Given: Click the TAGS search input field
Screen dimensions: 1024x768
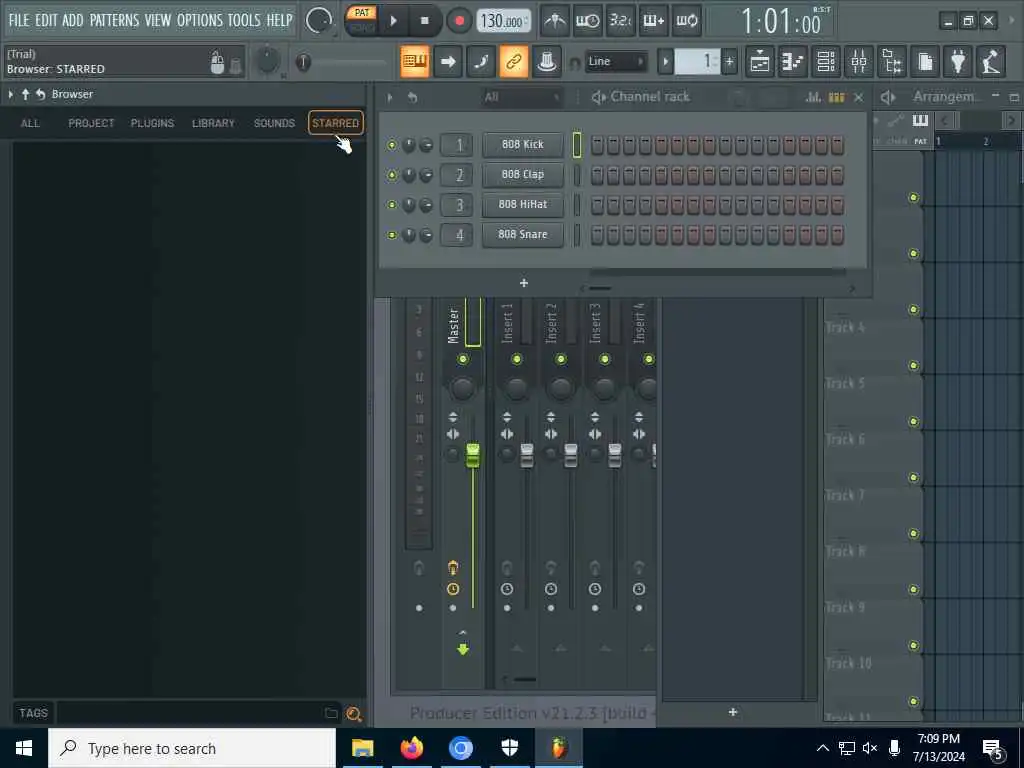Looking at the screenshot, I should (x=189, y=713).
